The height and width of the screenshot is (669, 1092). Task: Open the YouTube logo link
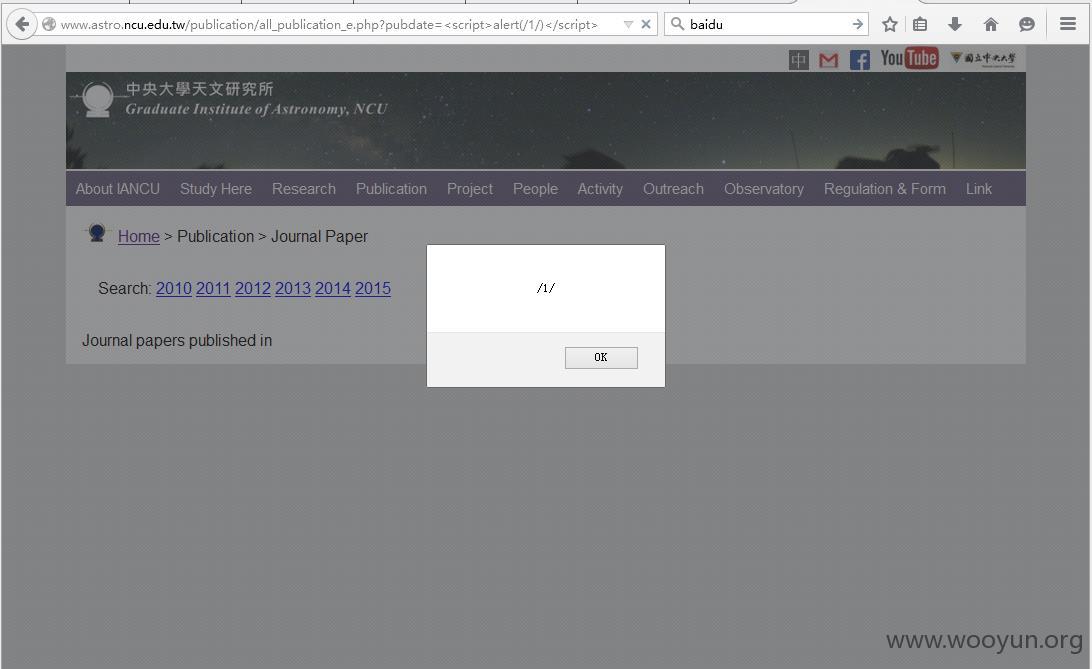click(x=909, y=58)
